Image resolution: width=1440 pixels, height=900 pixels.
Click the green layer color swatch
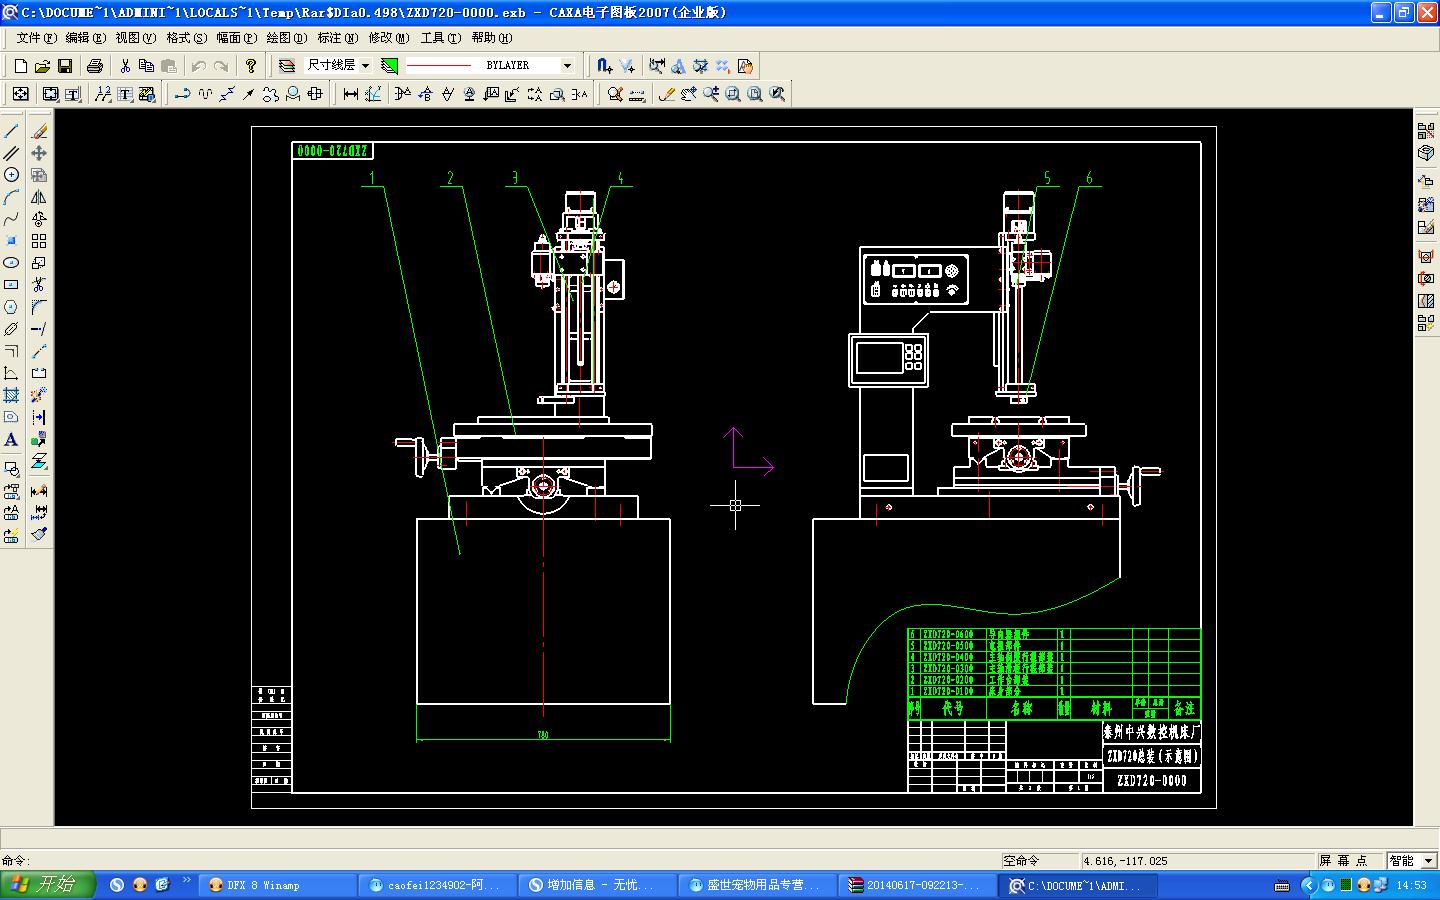pos(390,66)
